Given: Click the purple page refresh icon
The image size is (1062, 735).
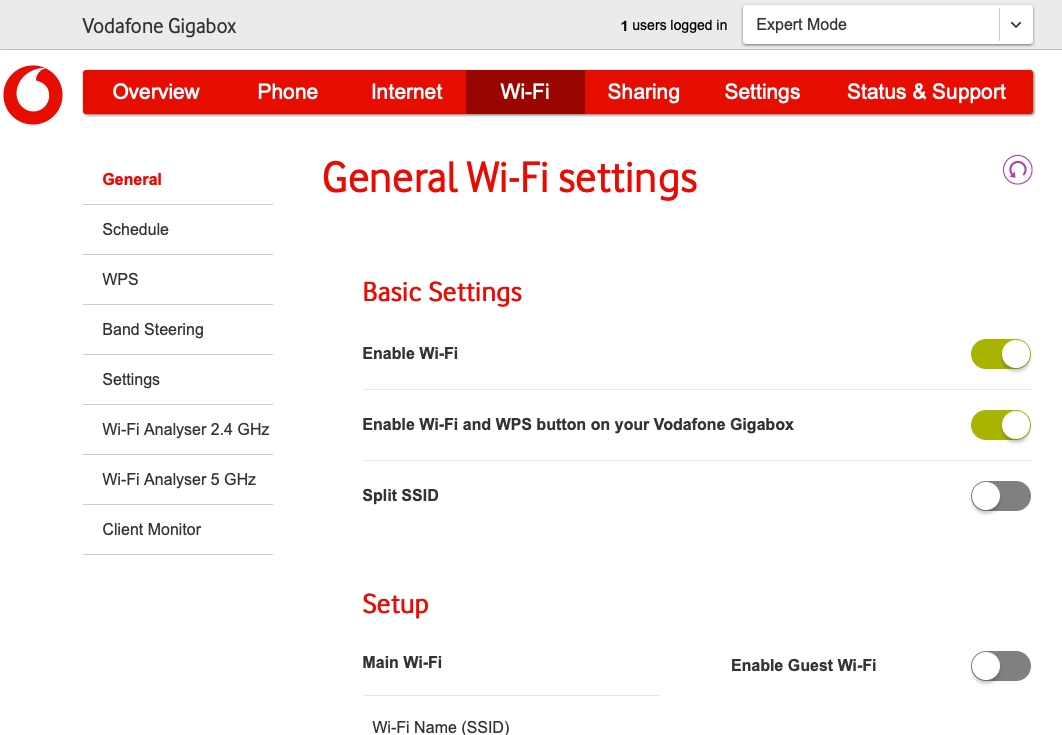Looking at the screenshot, I should 1017,170.
